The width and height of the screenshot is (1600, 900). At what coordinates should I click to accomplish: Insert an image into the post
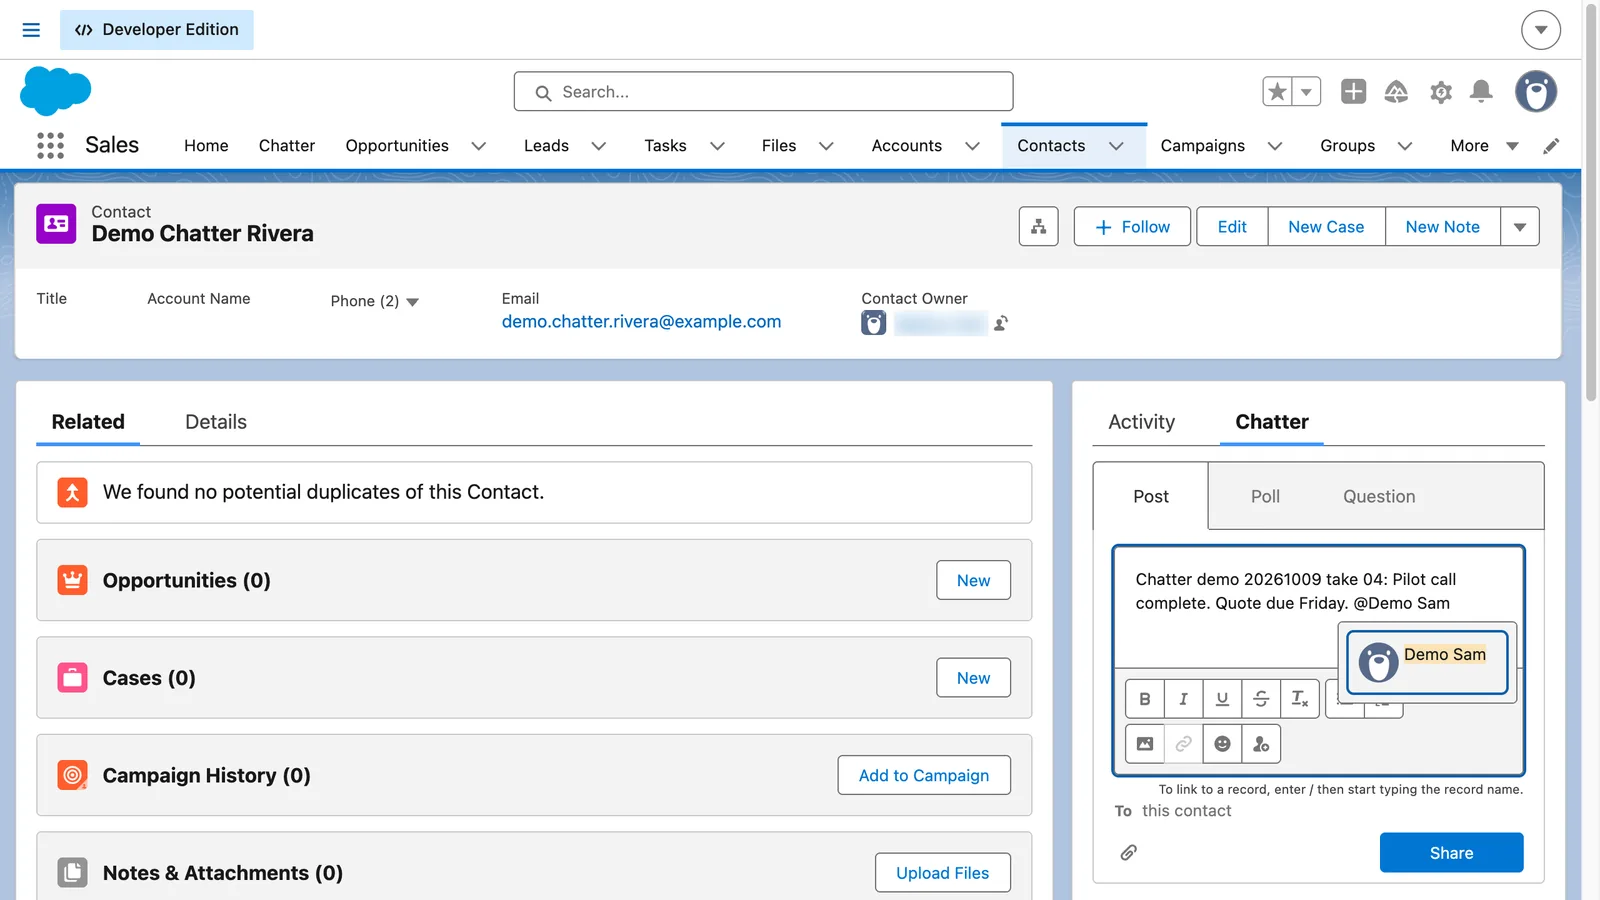point(1145,744)
